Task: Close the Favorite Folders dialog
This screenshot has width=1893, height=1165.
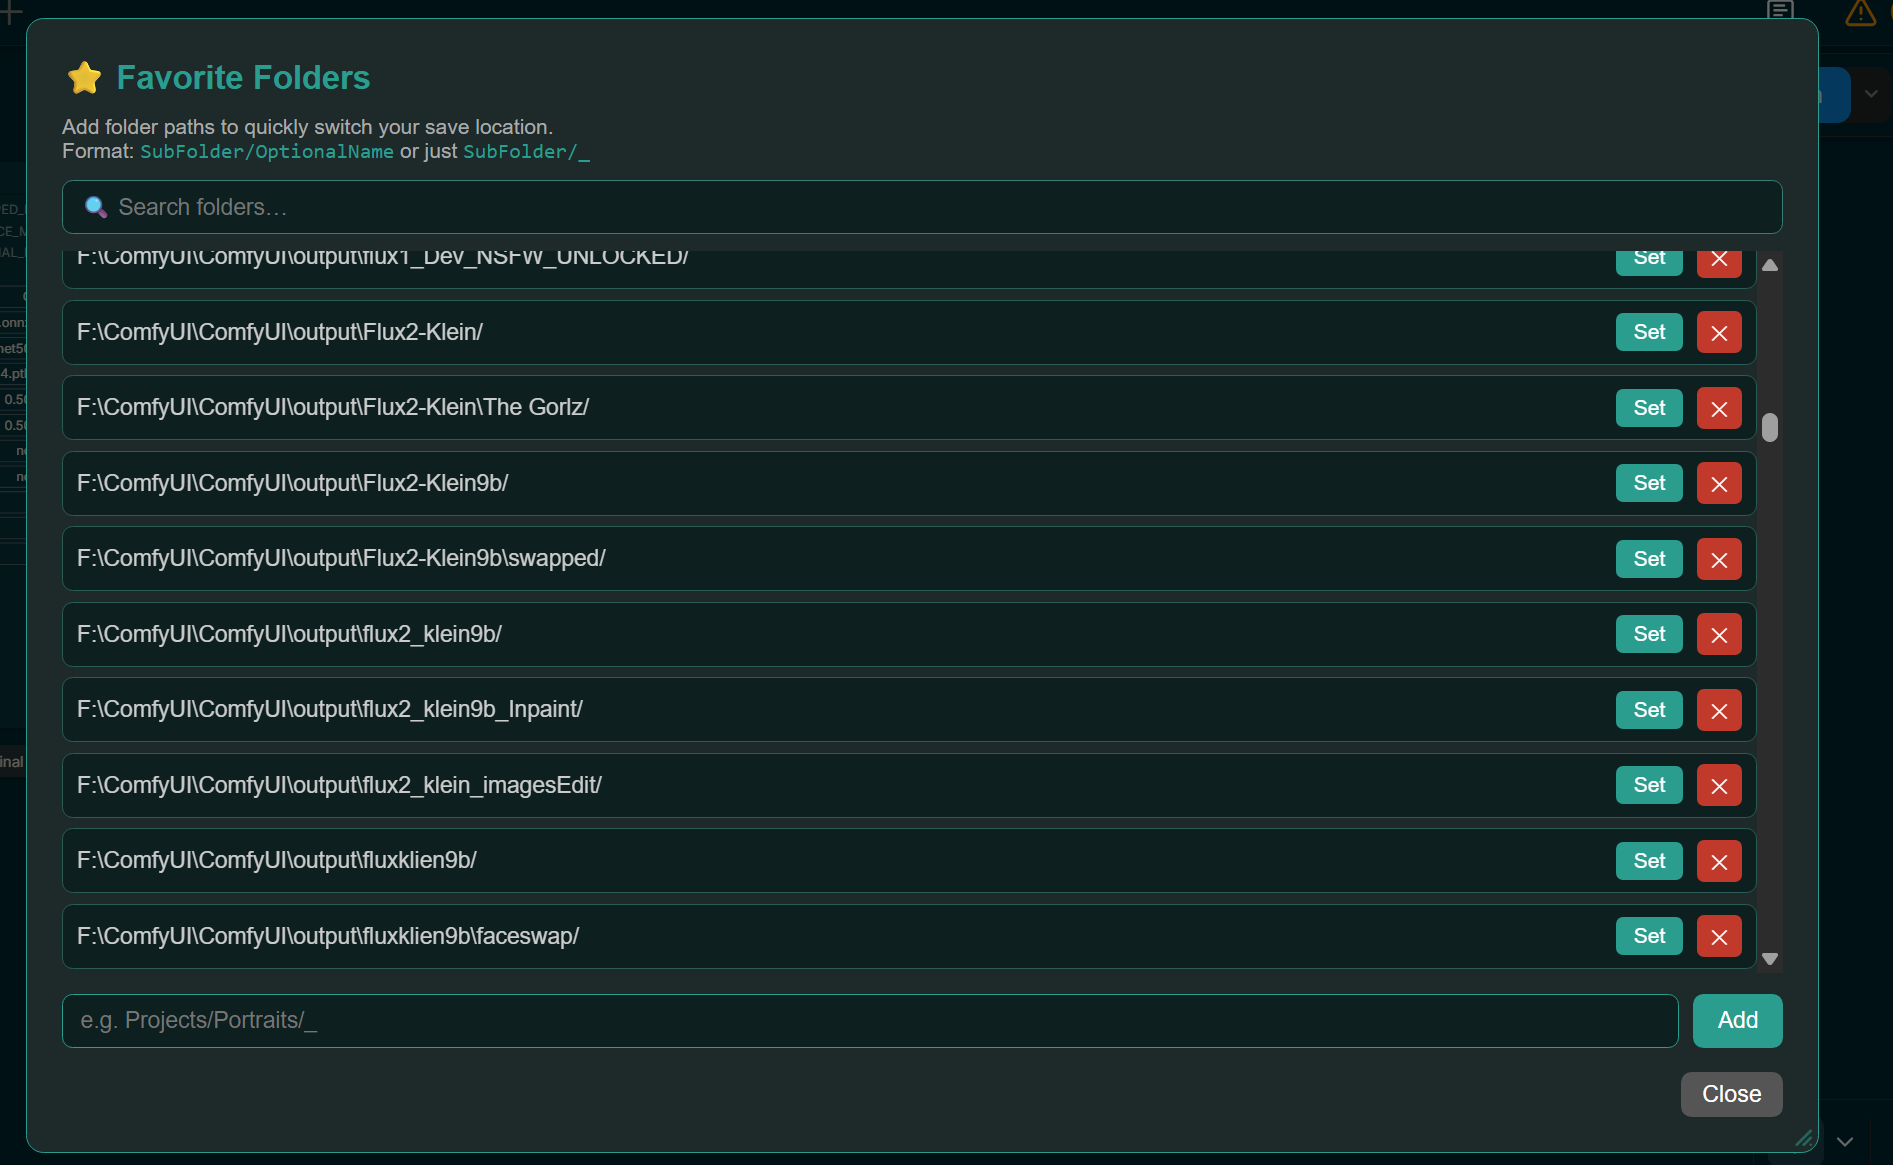Action: tap(1731, 1094)
